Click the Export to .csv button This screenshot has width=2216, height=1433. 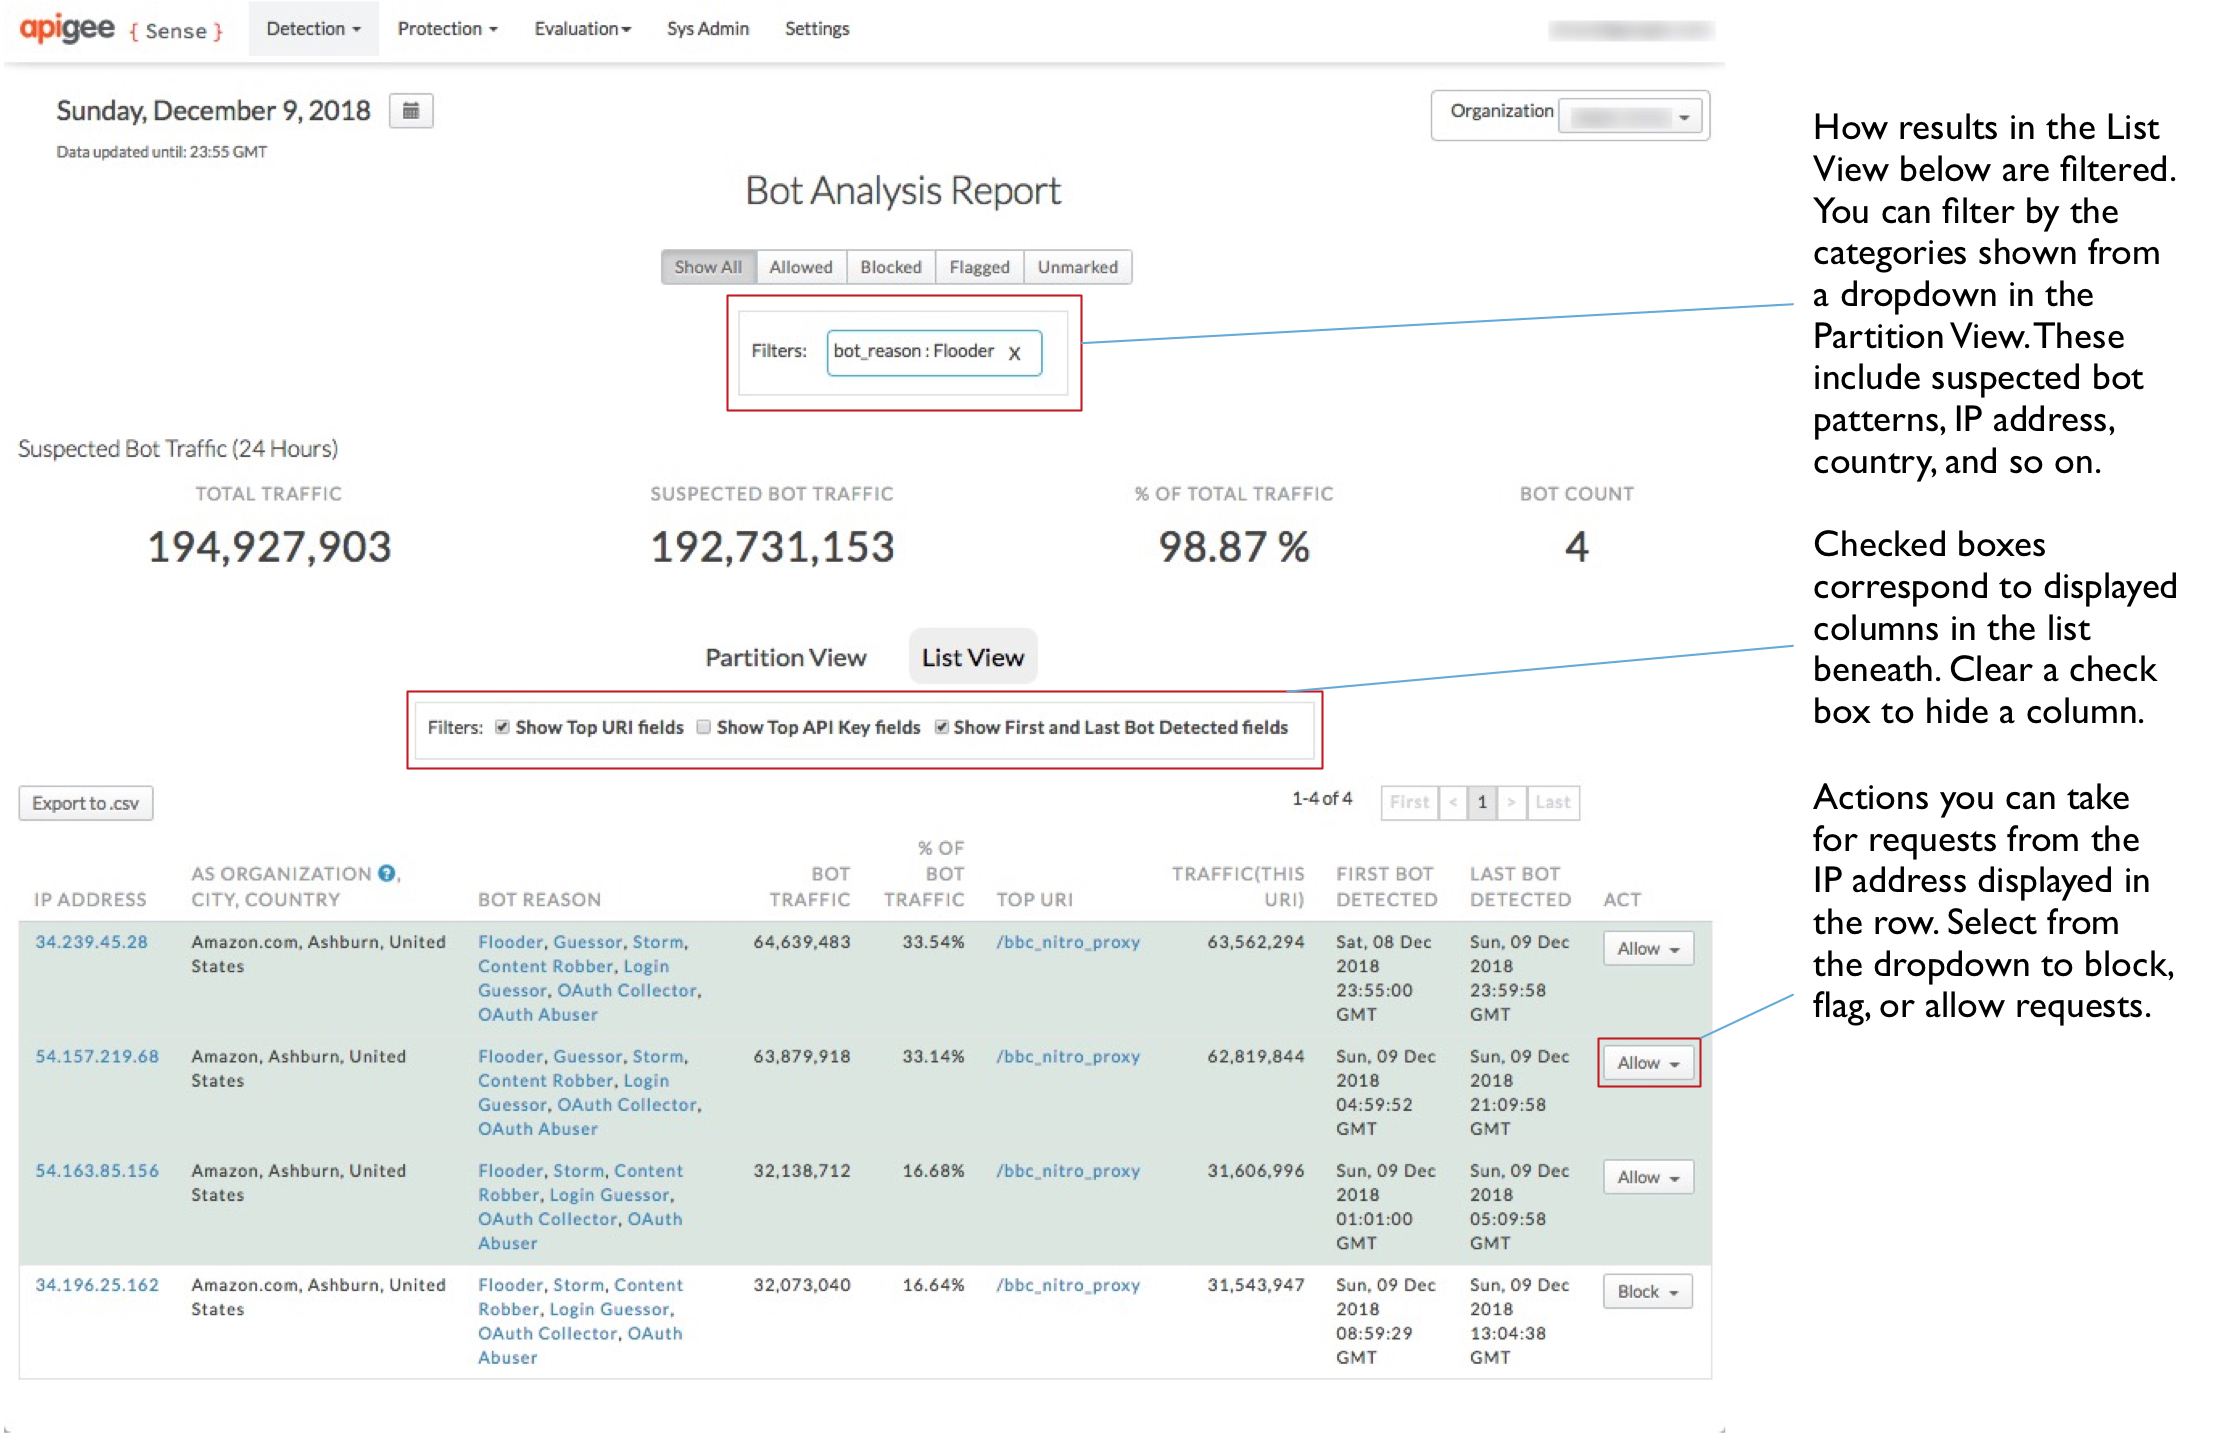(x=85, y=803)
